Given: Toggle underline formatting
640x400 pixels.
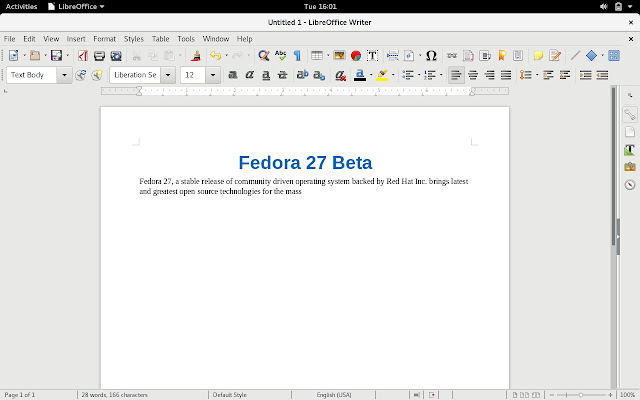Looking at the screenshot, I should [266, 75].
